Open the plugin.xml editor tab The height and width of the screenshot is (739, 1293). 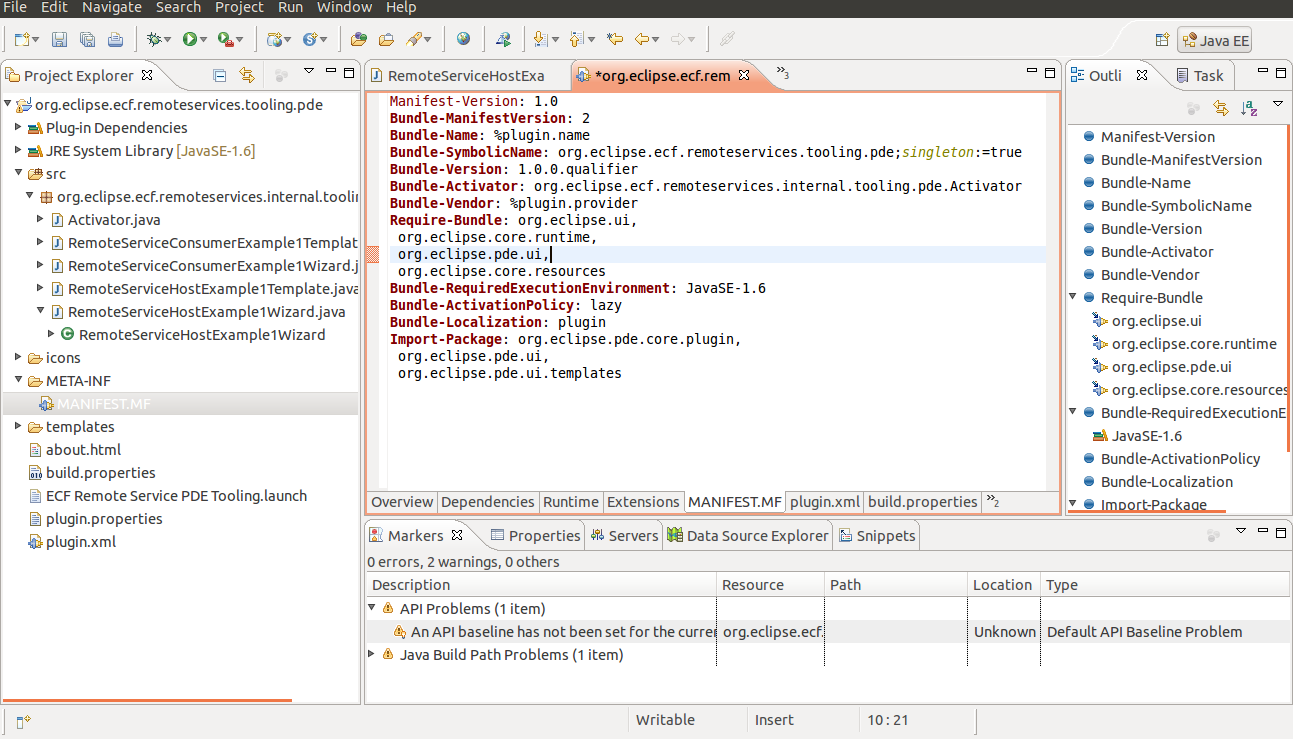(825, 502)
